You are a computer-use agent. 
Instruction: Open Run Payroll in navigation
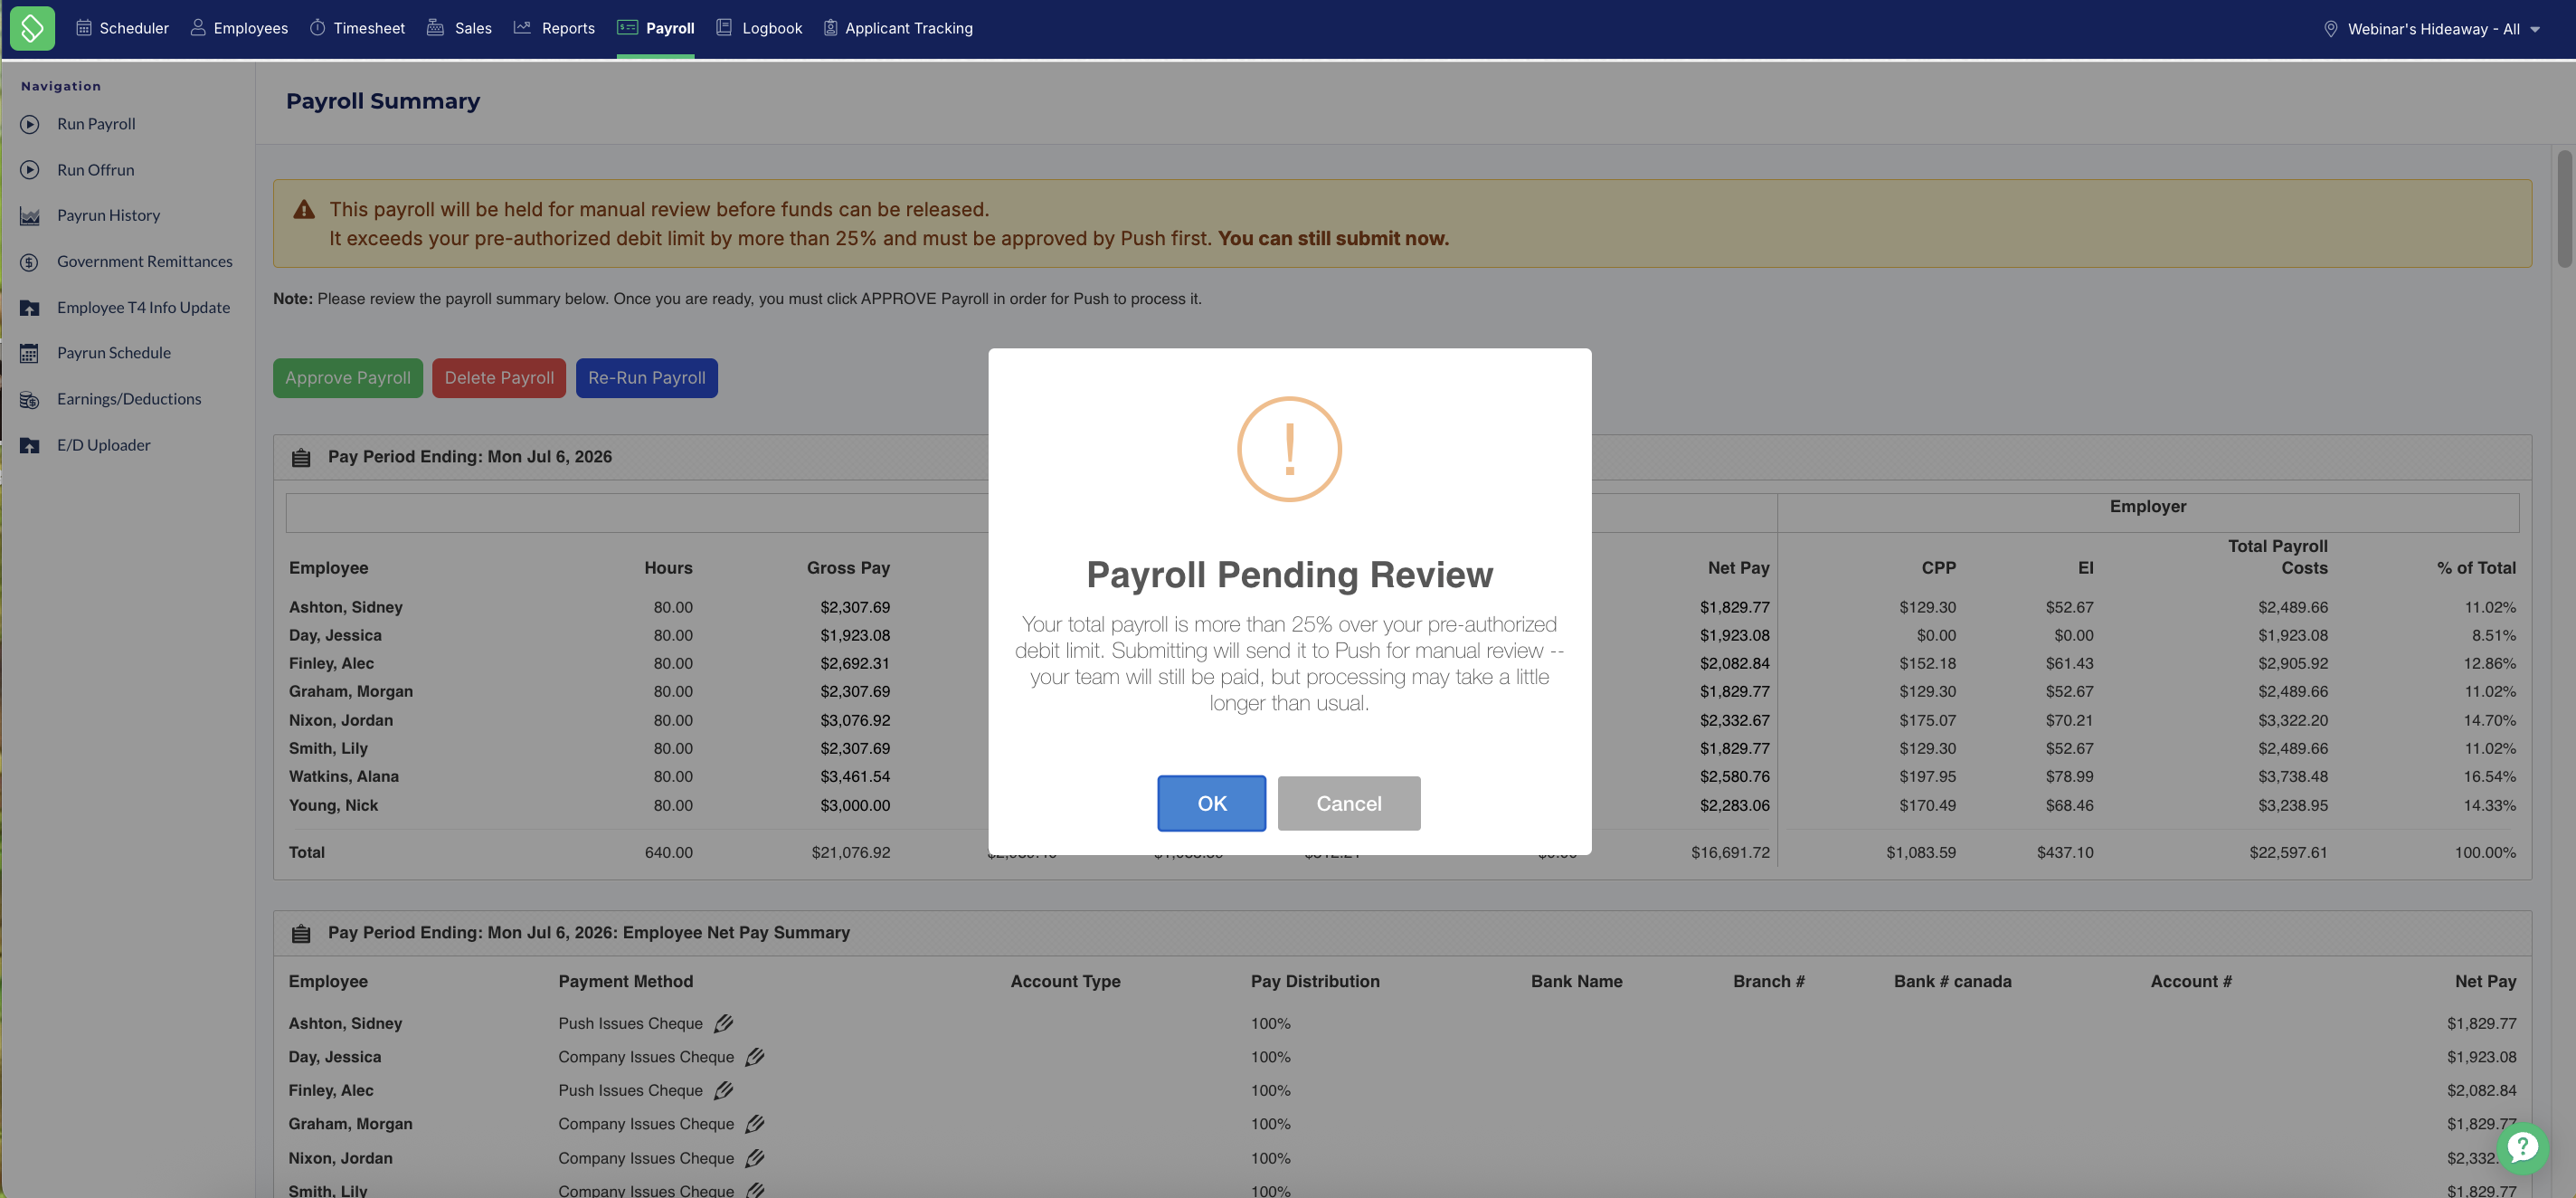click(x=96, y=124)
